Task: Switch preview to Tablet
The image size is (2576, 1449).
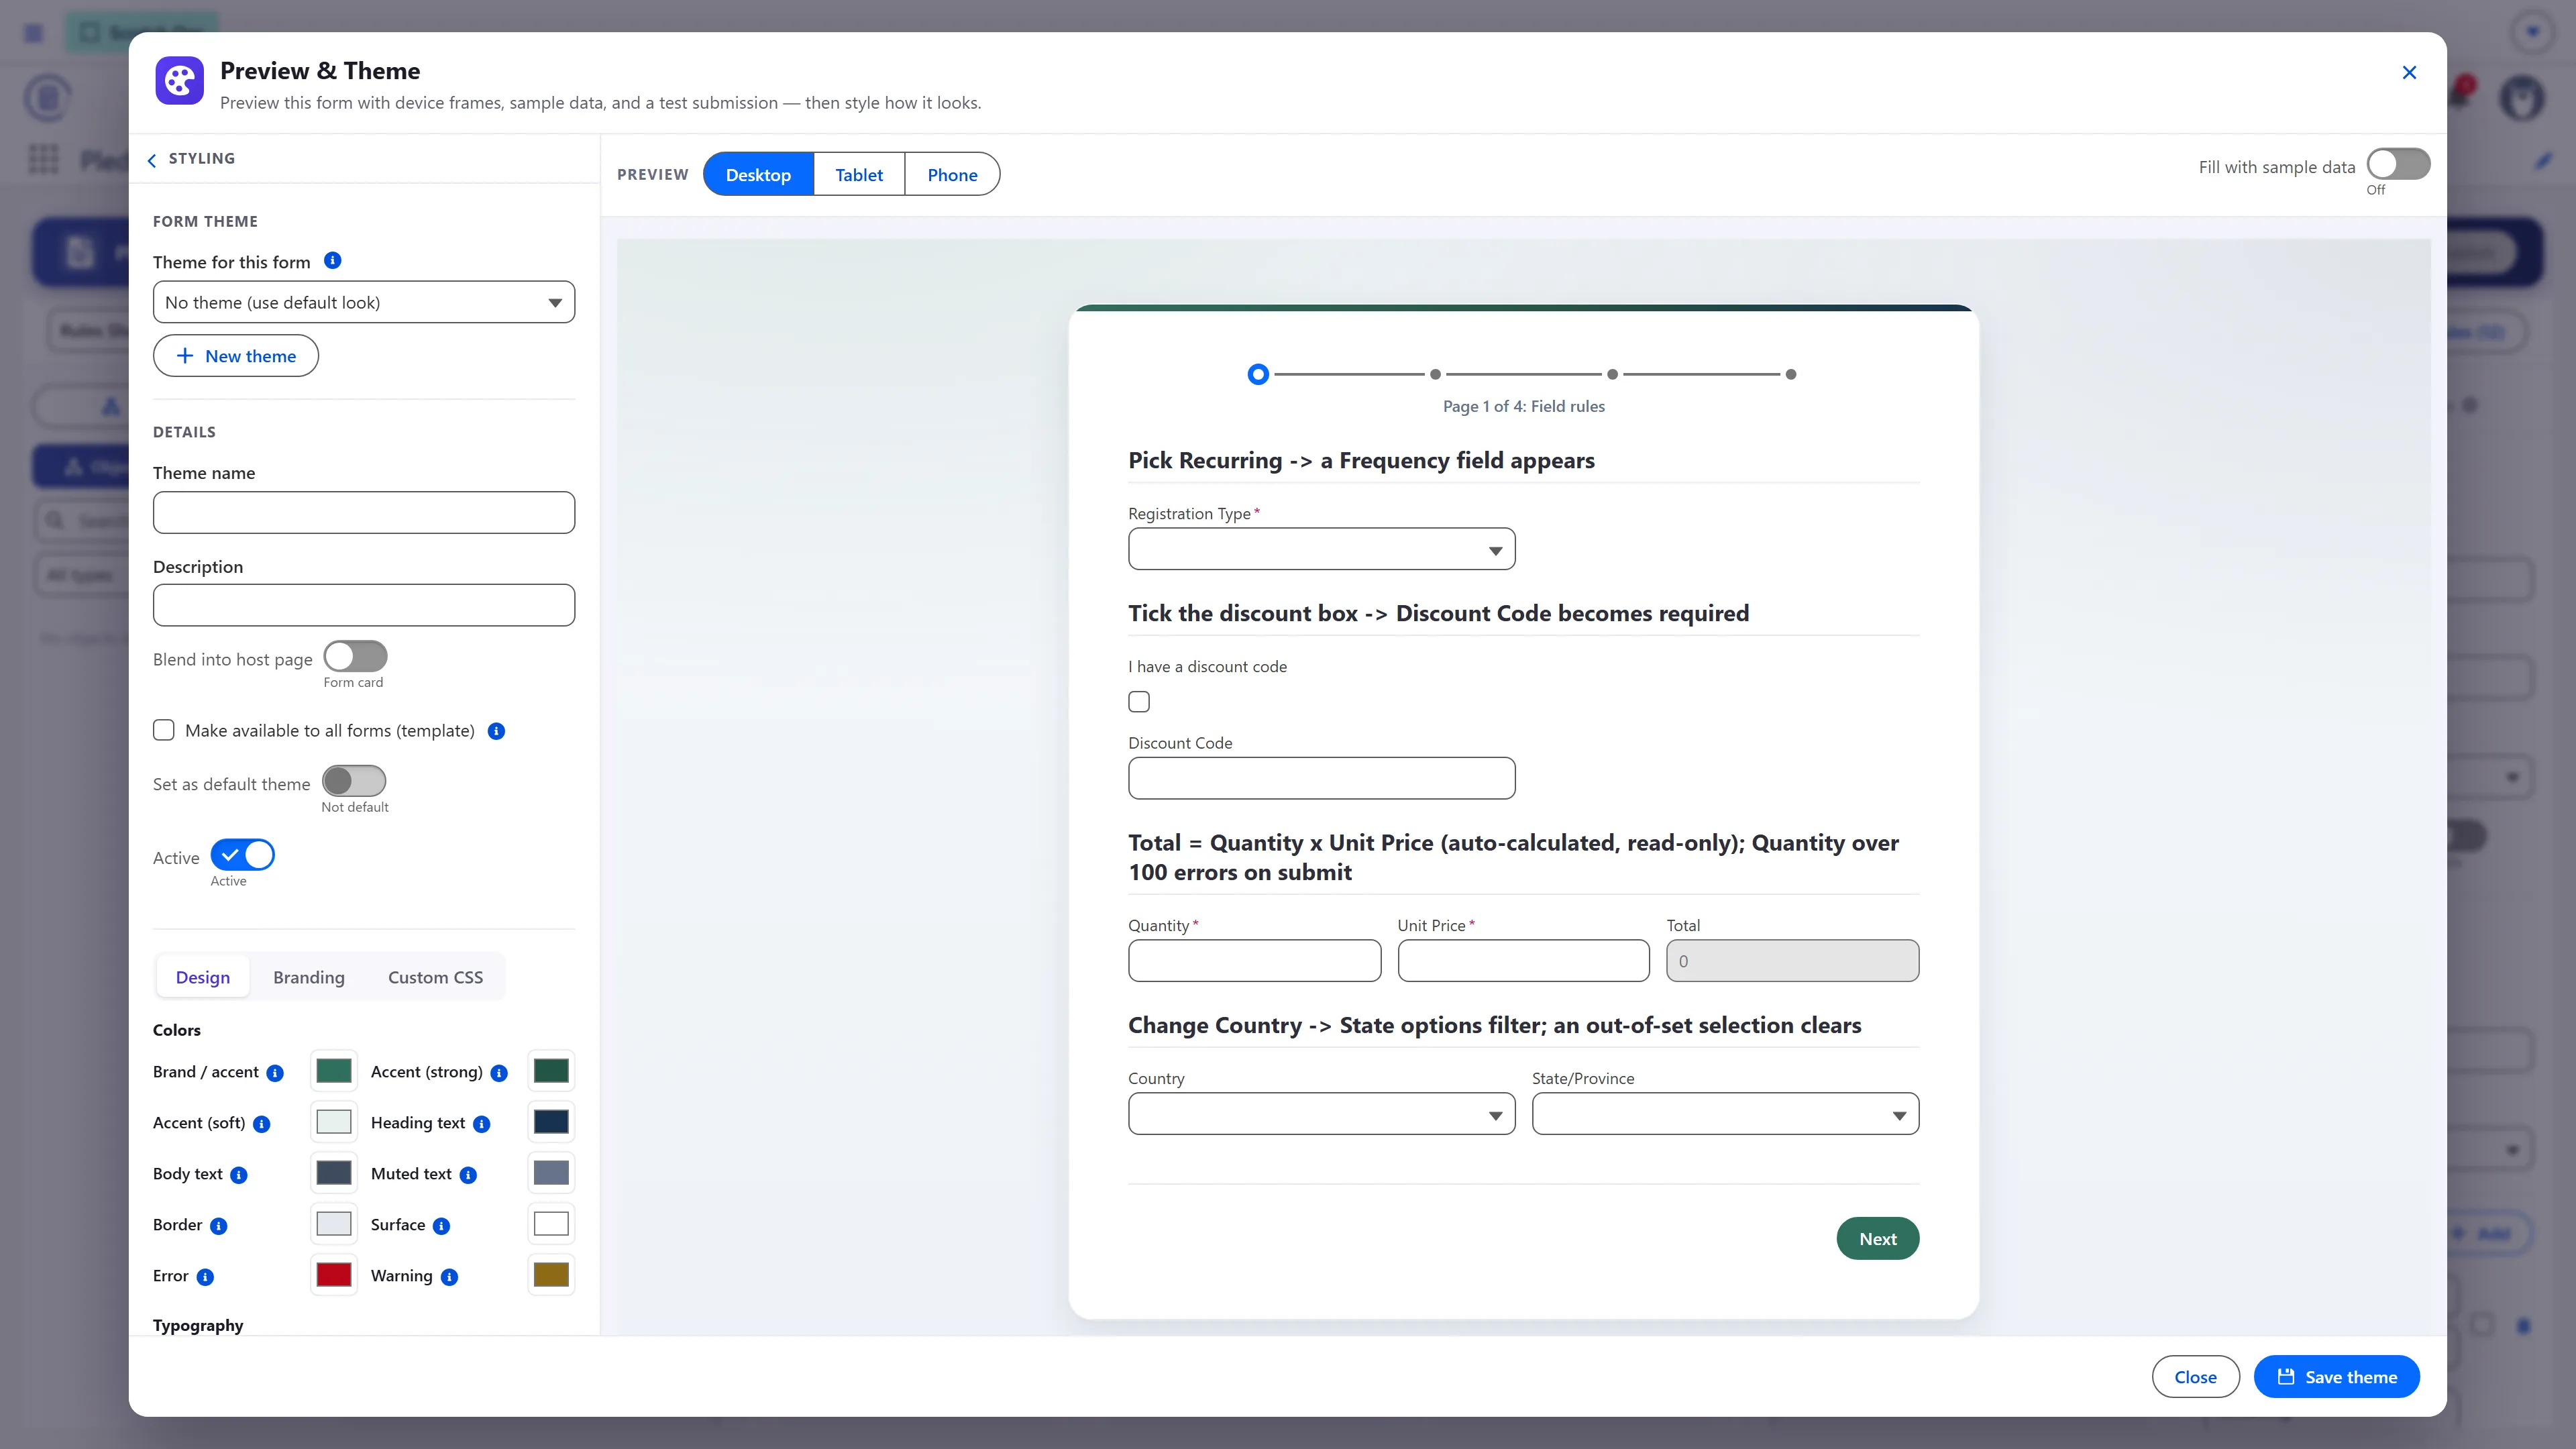Action: (x=859, y=174)
